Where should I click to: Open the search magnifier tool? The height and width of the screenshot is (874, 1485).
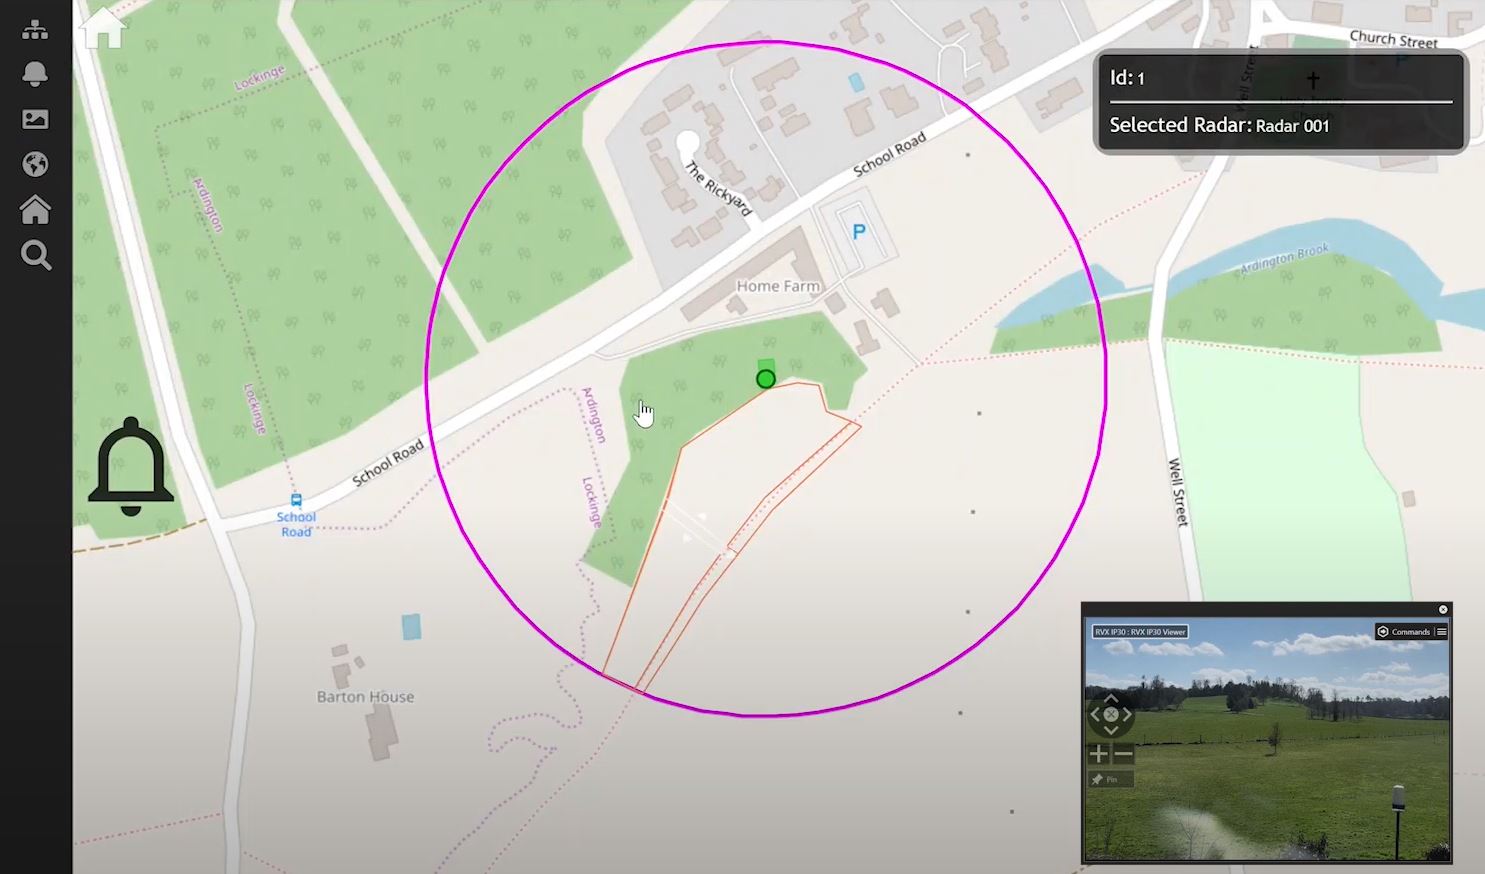(x=36, y=255)
